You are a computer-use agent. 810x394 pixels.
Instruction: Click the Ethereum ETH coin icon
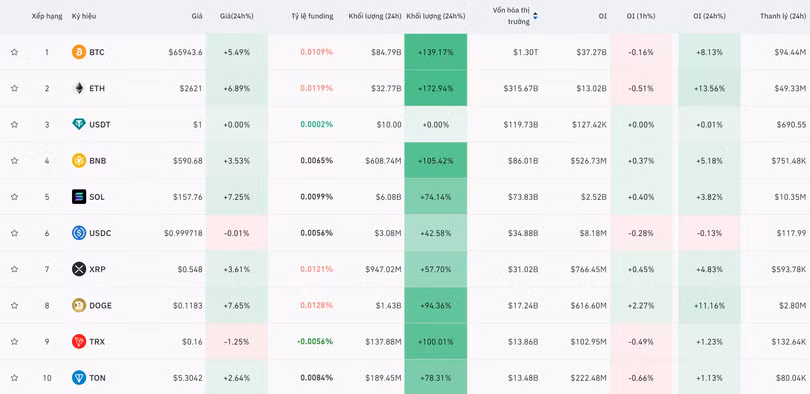(79, 88)
